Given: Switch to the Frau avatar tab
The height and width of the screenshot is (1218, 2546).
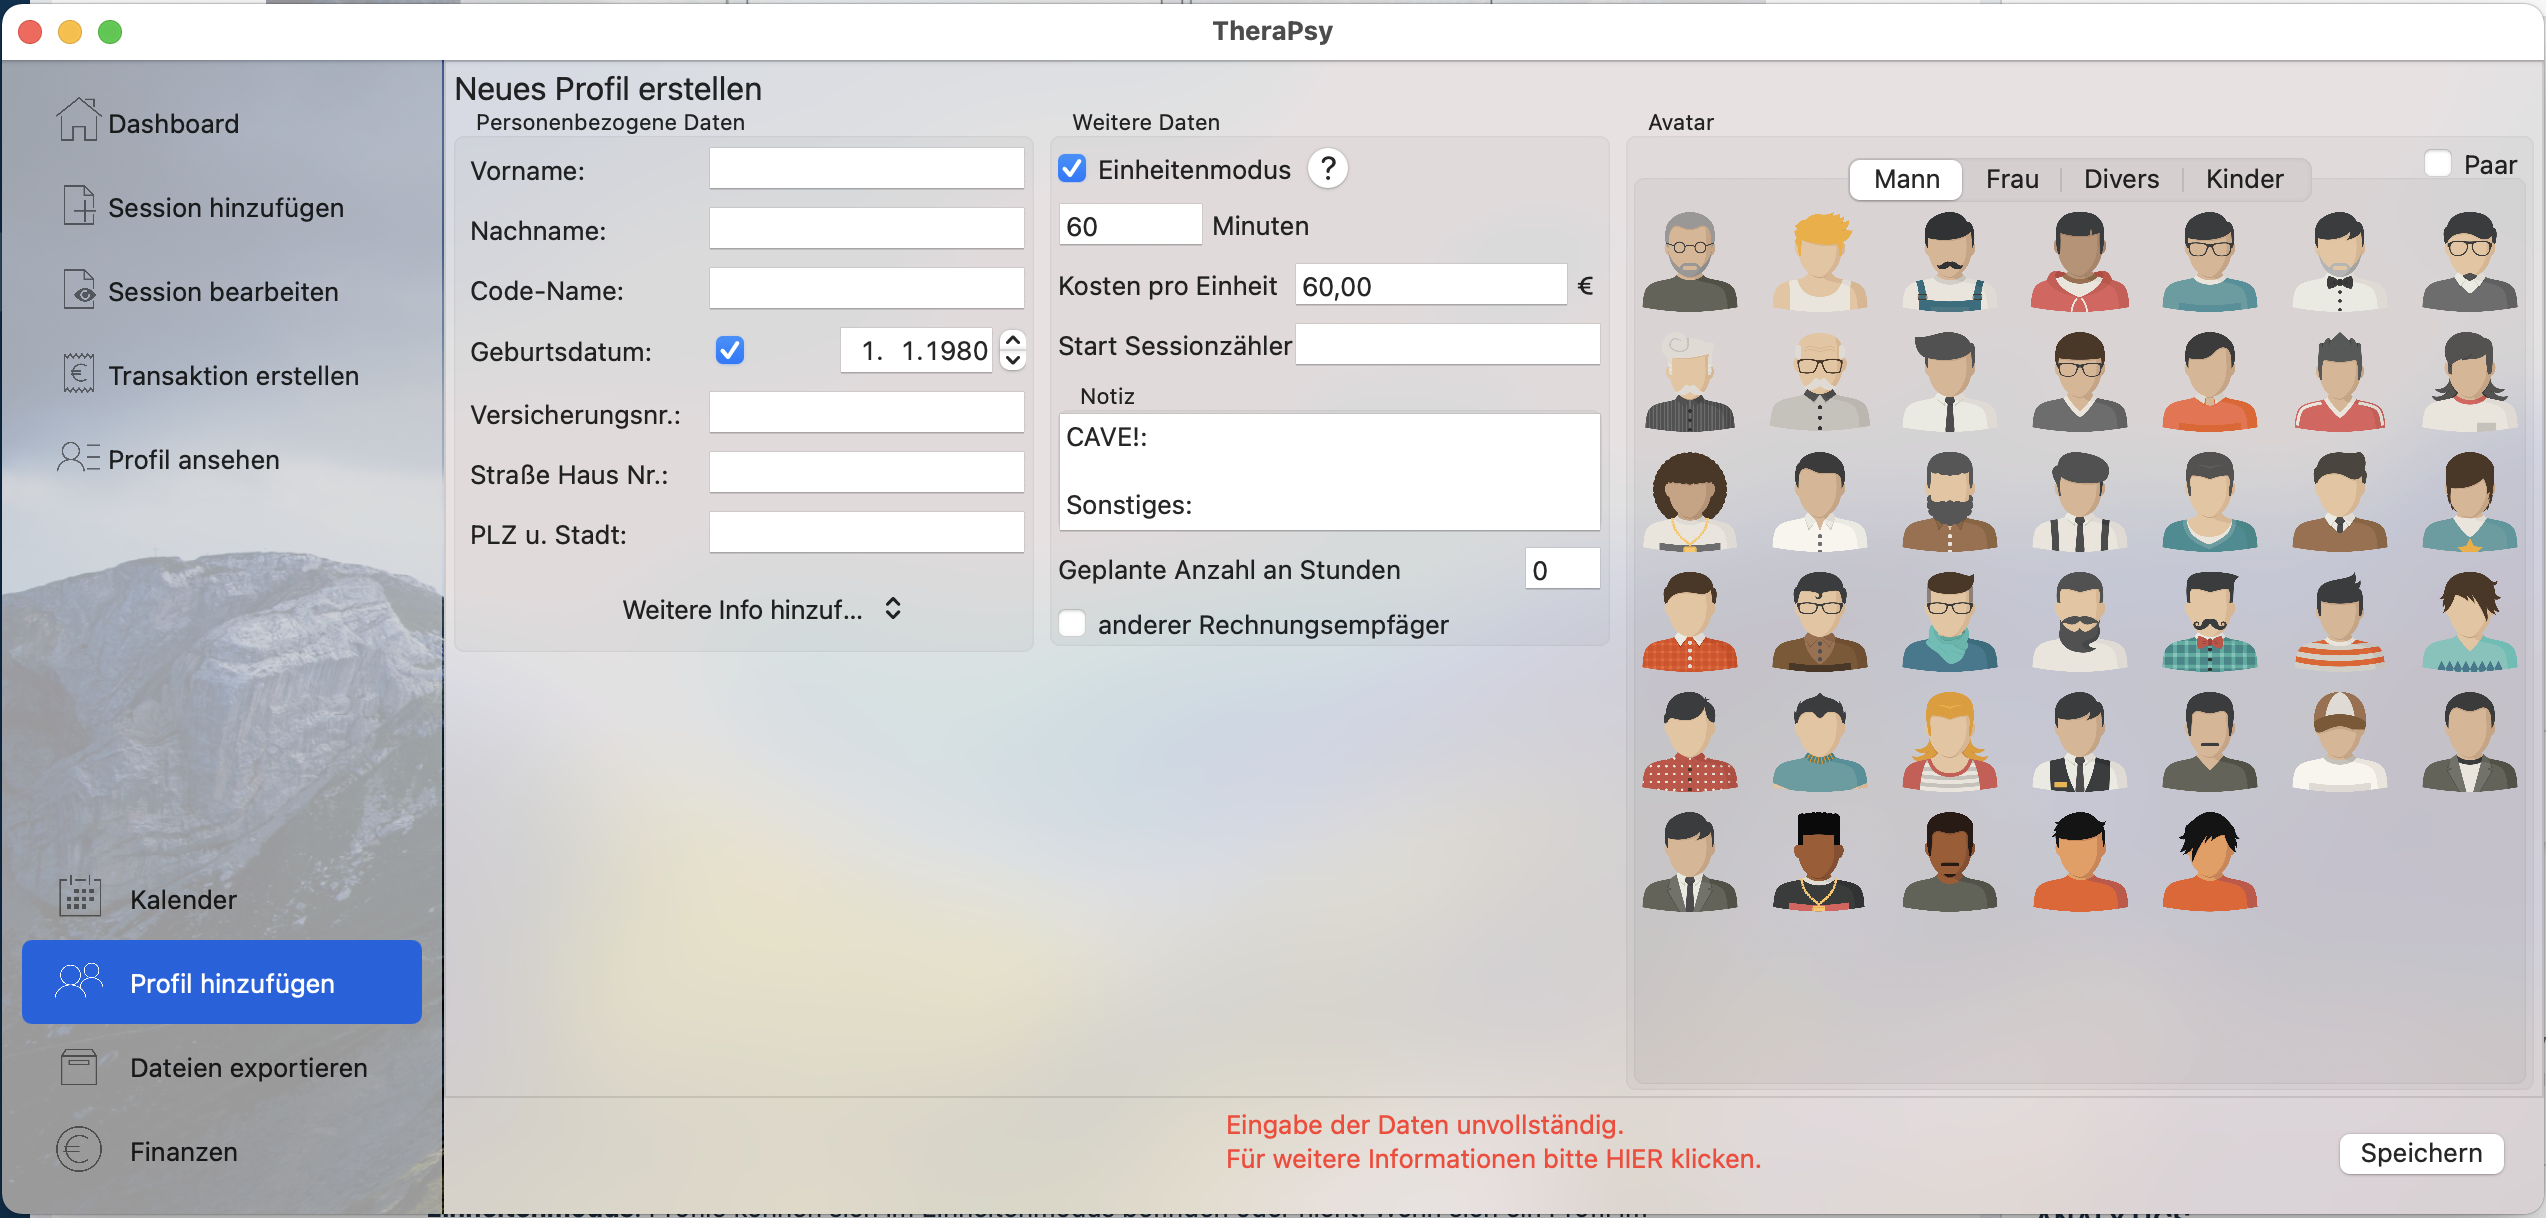Looking at the screenshot, I should click(x=2011, y=179).
